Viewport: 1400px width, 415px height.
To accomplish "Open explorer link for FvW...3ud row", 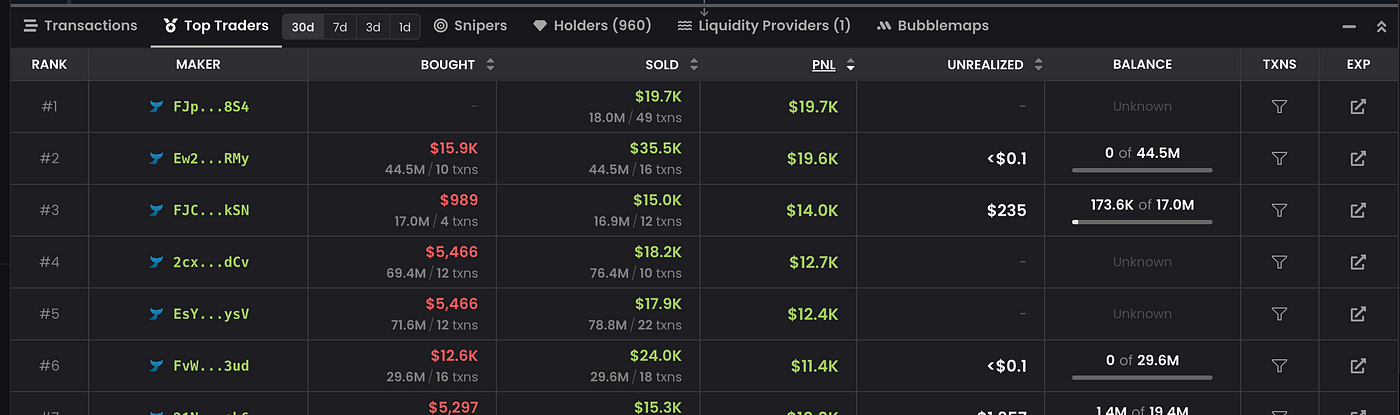I will click(1358, 367).
